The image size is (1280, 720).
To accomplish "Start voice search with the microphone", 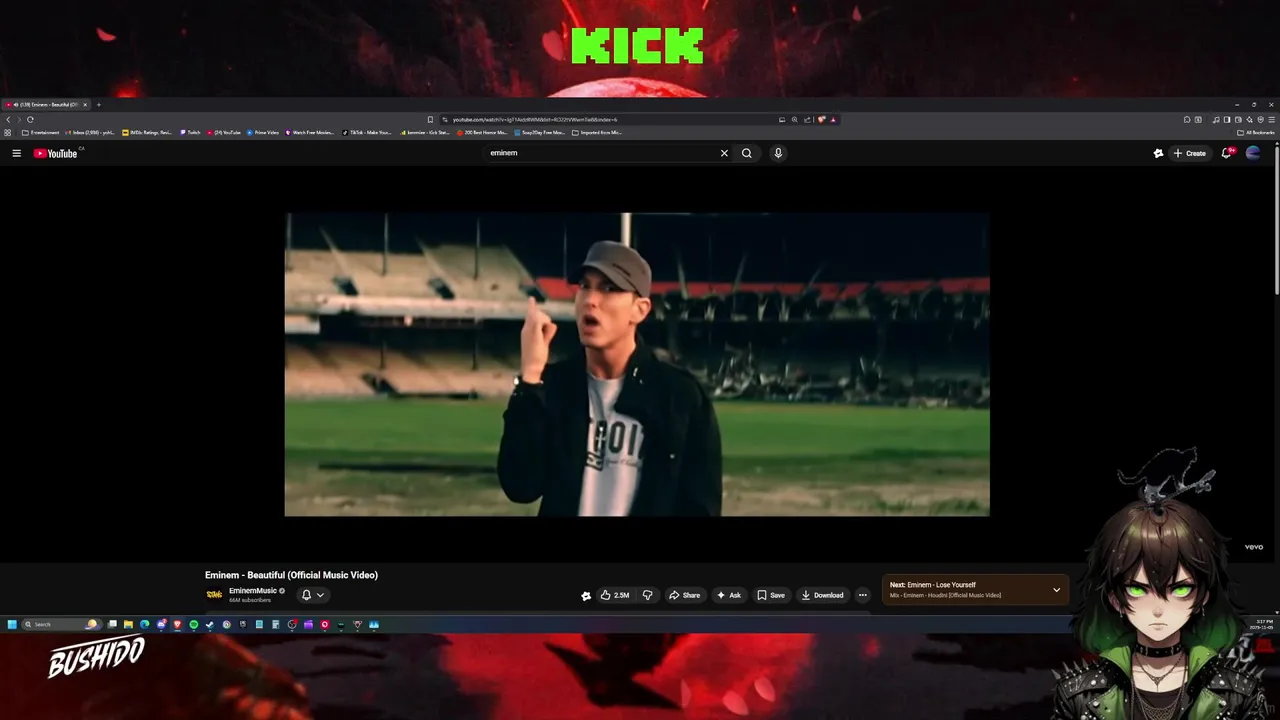I will [x=778, y=153].
